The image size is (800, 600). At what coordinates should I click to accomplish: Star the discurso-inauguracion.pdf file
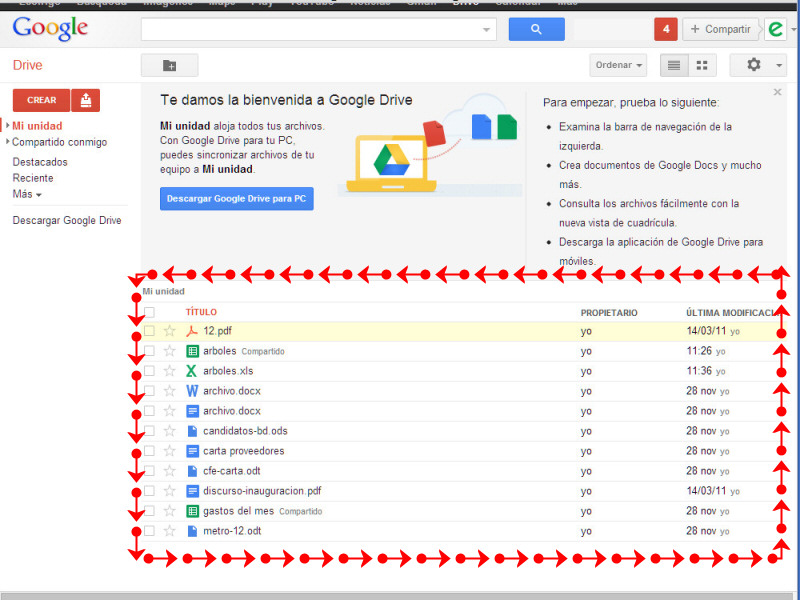tap(169, 491)
